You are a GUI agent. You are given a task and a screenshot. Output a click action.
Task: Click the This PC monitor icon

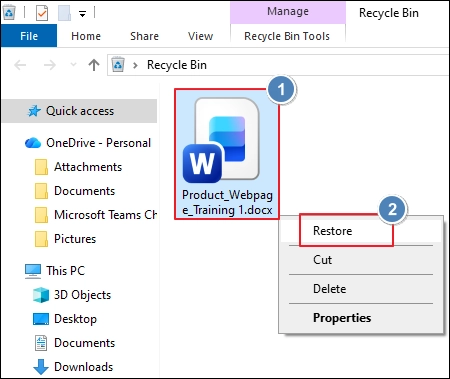pyautogui.click(x=33, y=271)
